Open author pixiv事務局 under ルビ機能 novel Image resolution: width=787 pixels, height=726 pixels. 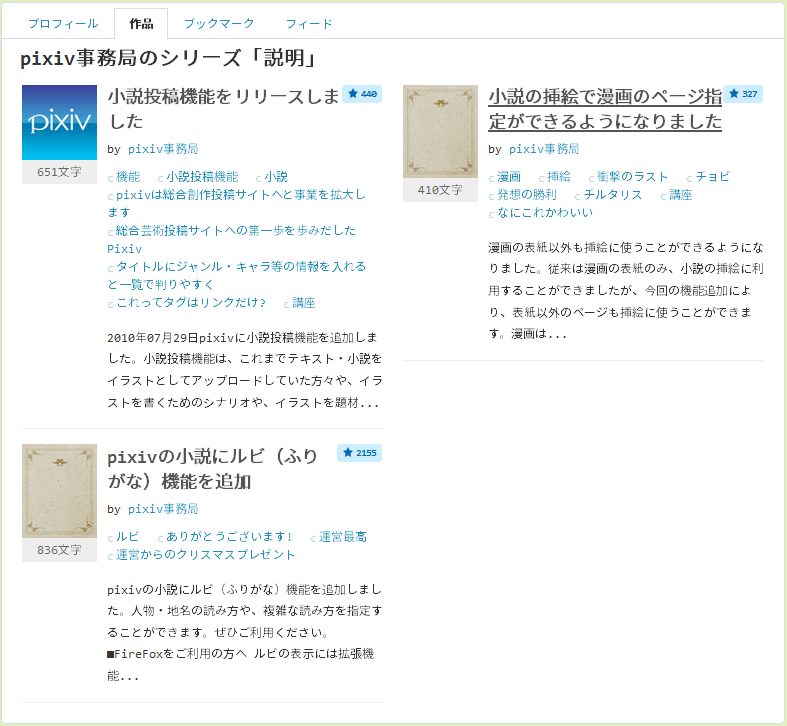coord(163,509)
